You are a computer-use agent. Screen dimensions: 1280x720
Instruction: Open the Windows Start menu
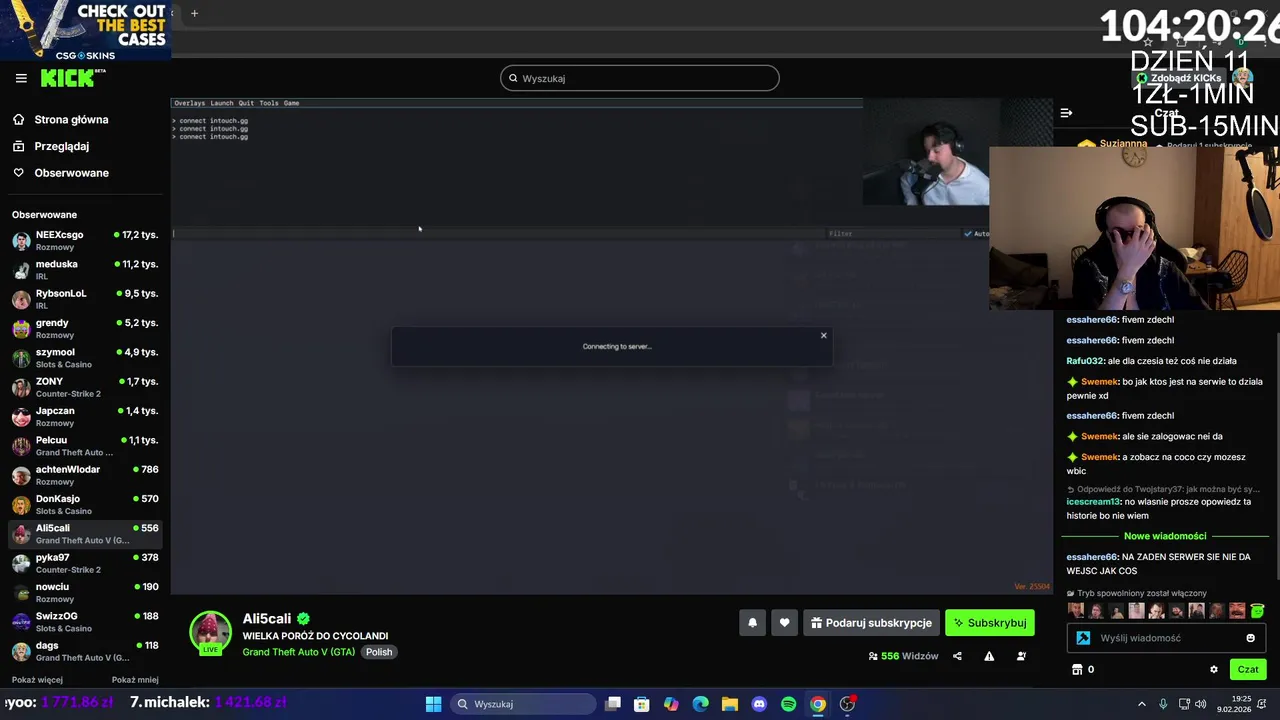pyautogui.click(x=433, y=704)
